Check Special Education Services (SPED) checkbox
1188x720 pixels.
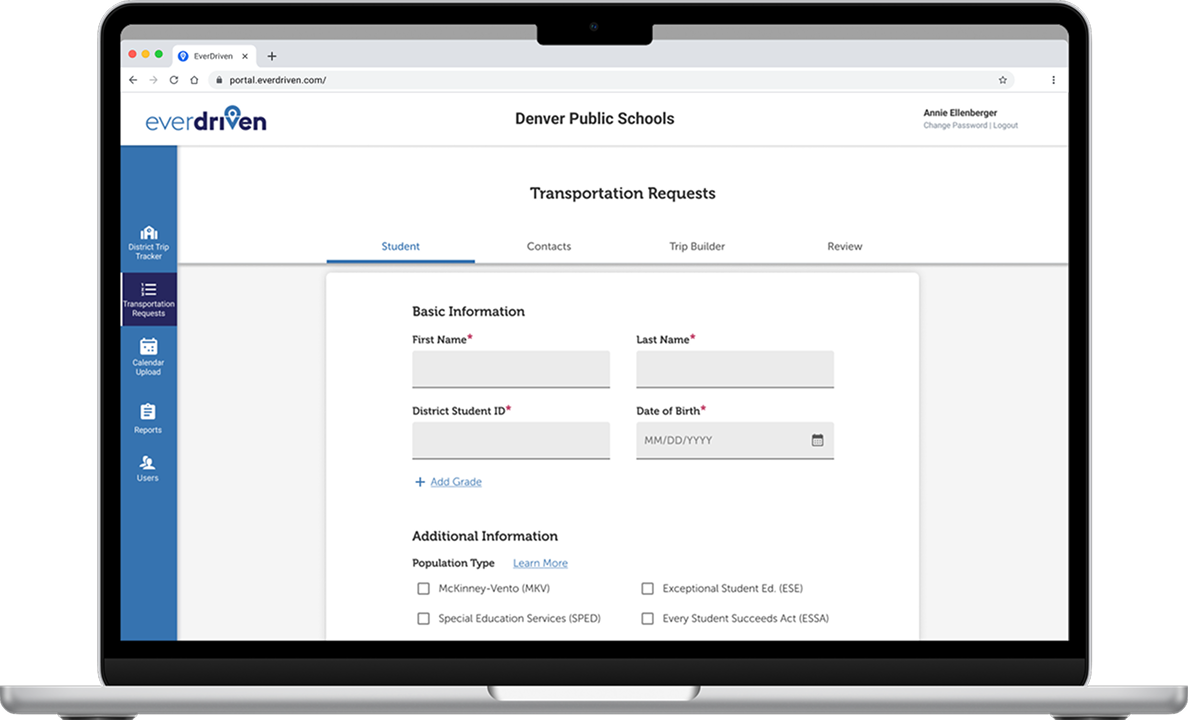(x=424, y=619)
